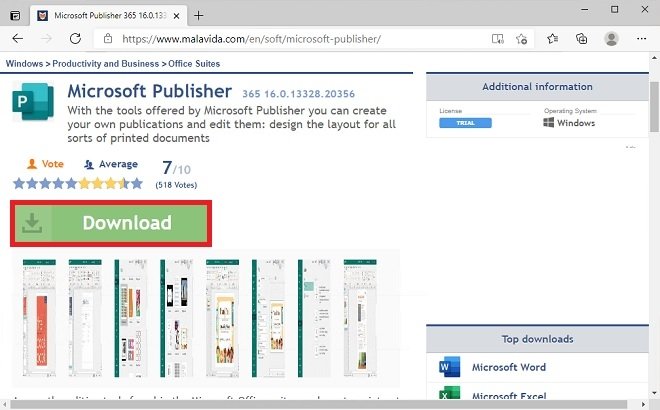This screenshot has height=410, width=660.
Task: Open the seventh screenshot thumbnail
Action: pyautogui.click(x=314, y=318)
